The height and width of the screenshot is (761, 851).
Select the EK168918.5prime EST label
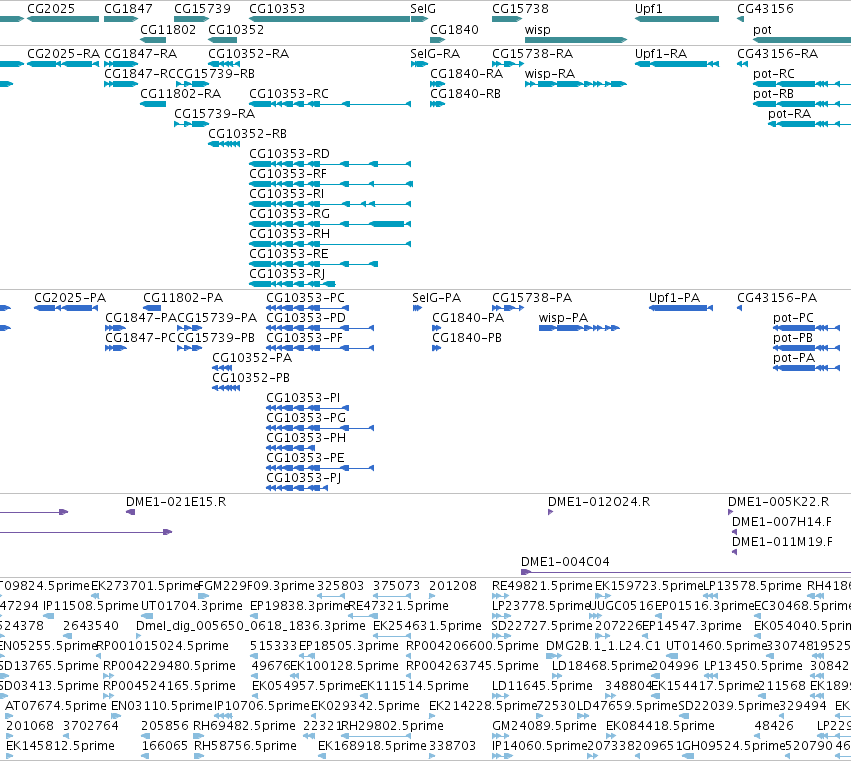[372, 746]
